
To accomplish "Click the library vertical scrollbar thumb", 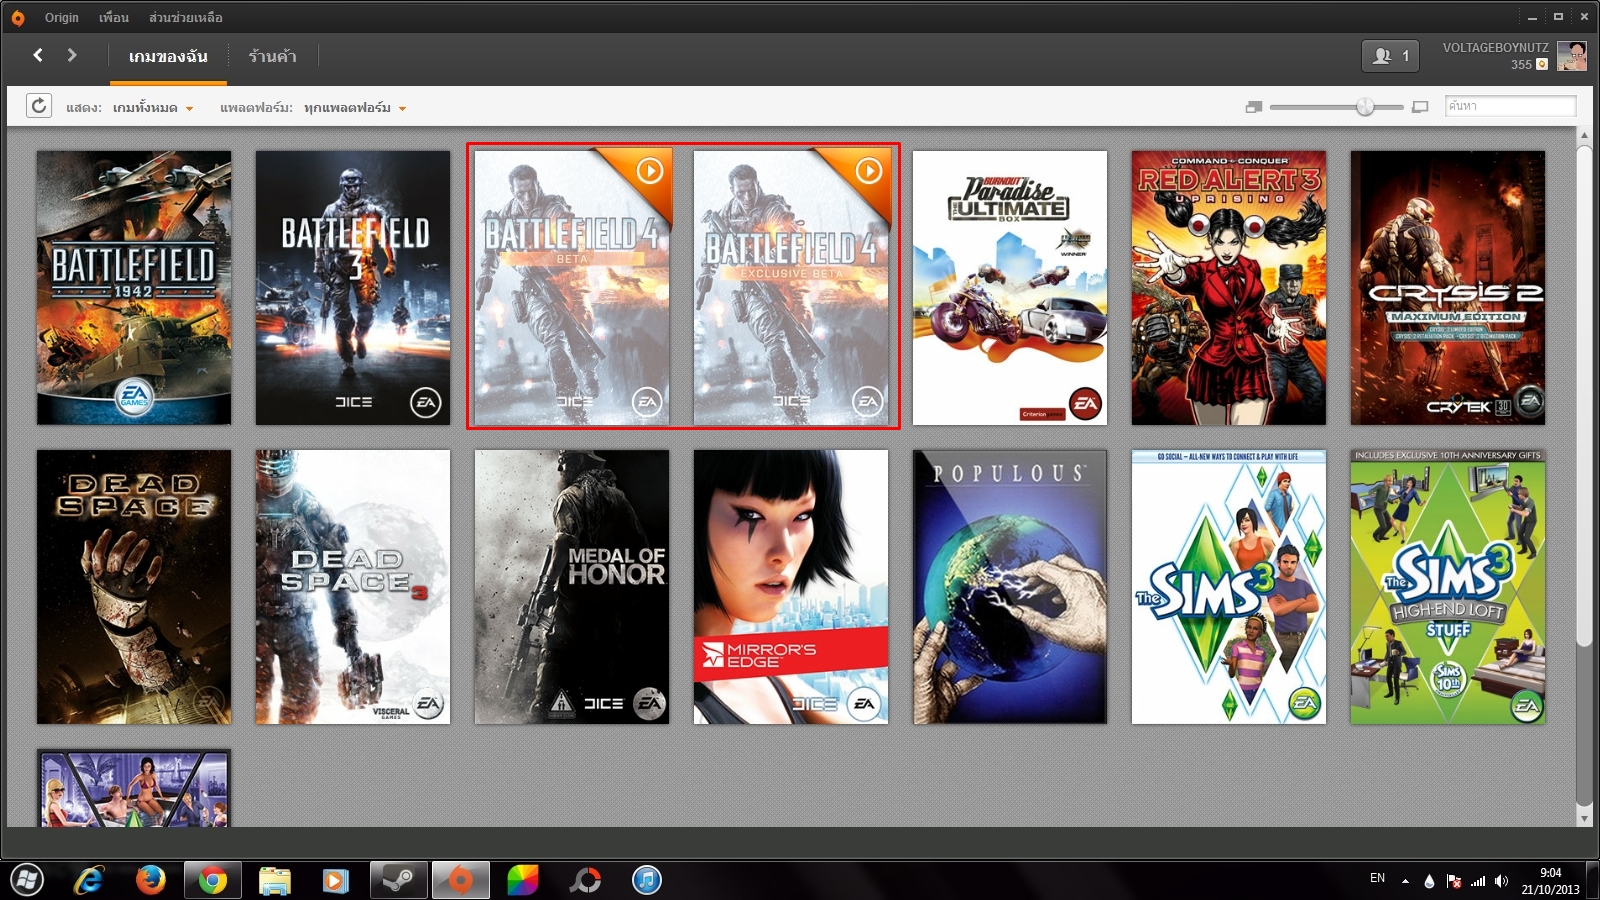I will click(1584, 395).
